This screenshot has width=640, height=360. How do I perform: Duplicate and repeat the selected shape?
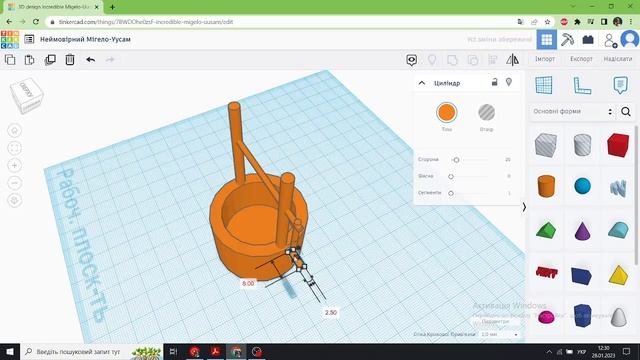pos(50,60)
